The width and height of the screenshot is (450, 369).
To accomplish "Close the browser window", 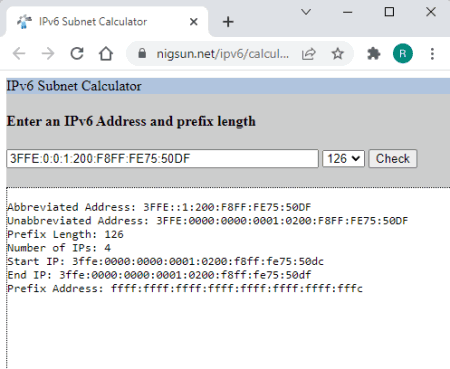I will click(431, 12).
